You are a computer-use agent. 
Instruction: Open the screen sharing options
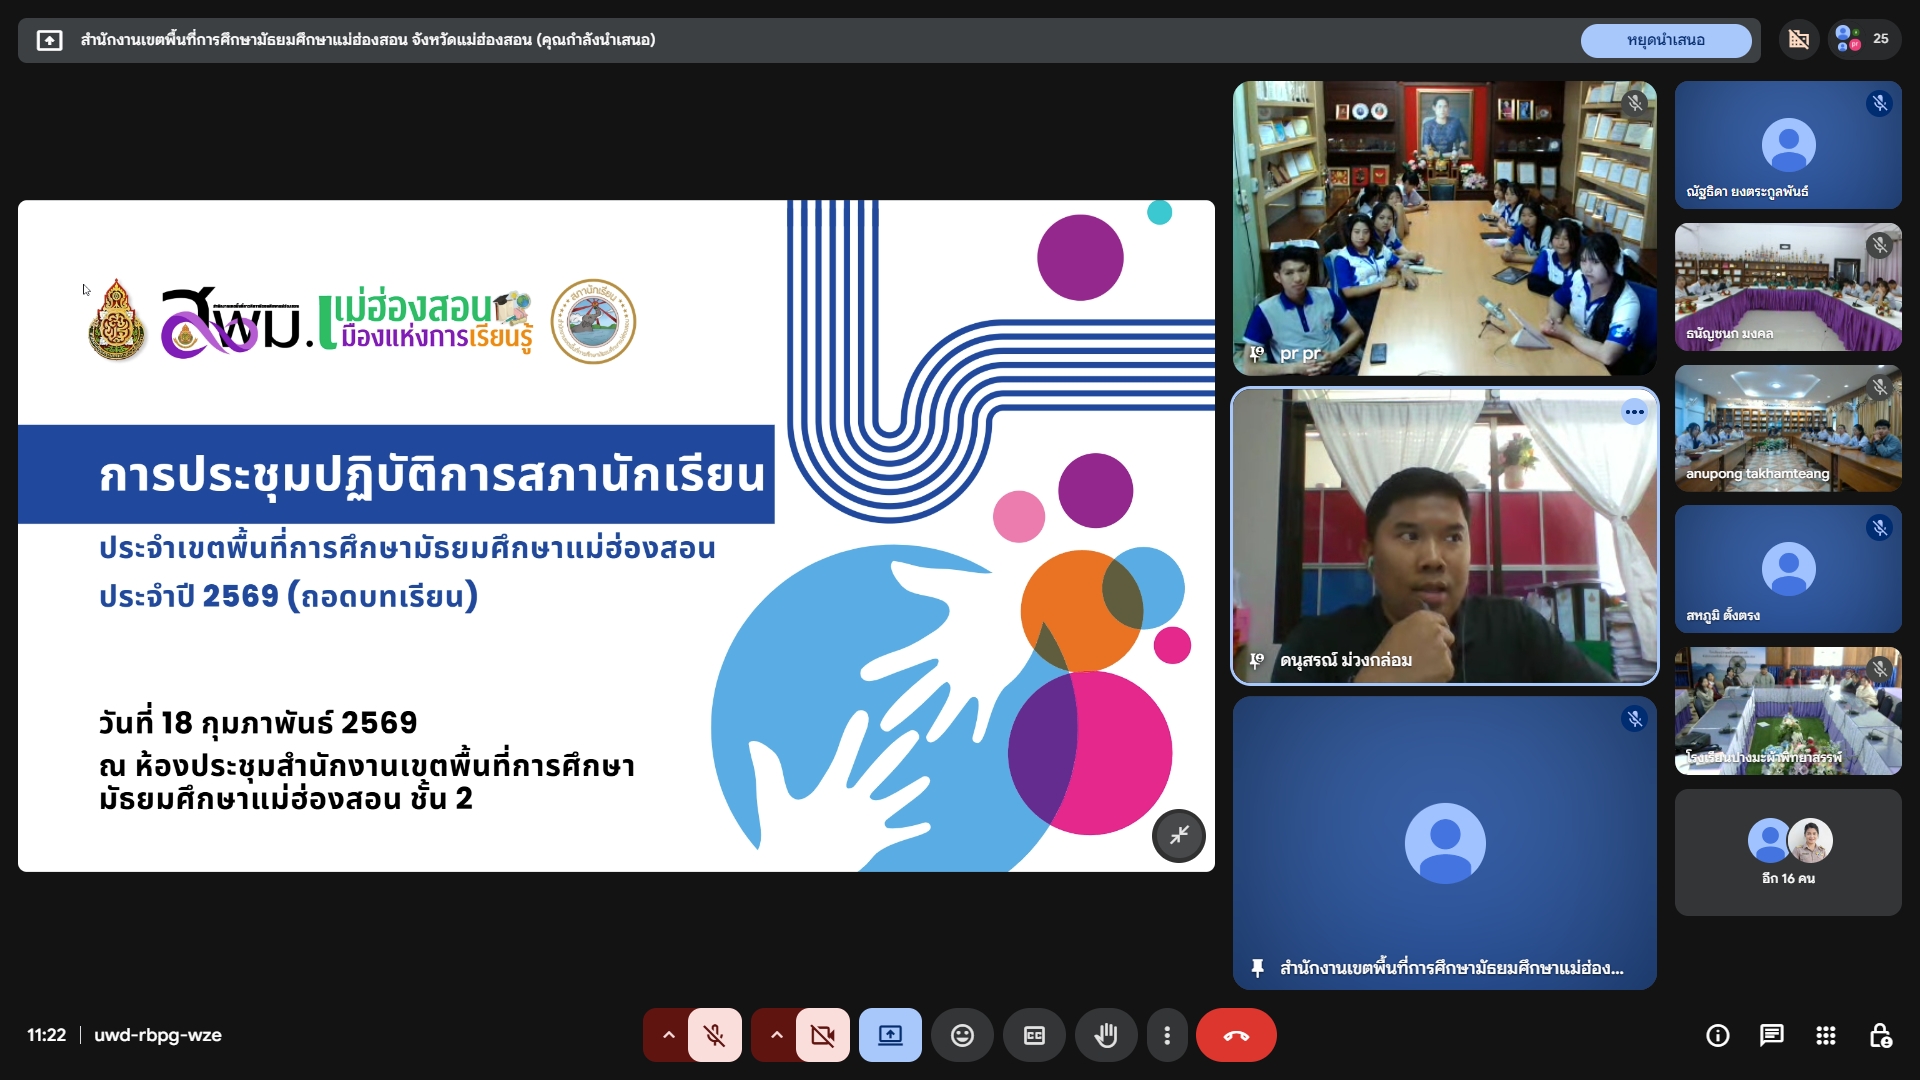890,1035
